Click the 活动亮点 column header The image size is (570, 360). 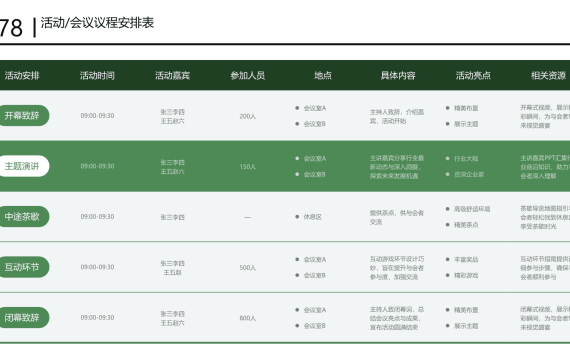point(473,76)
